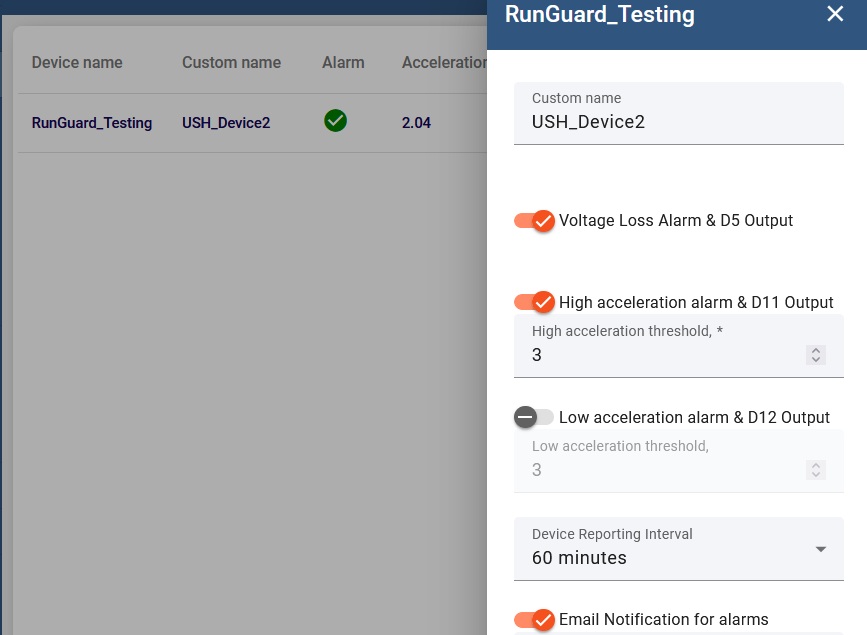Open the Device Reporting Interval dropdown

pos(678,548)
